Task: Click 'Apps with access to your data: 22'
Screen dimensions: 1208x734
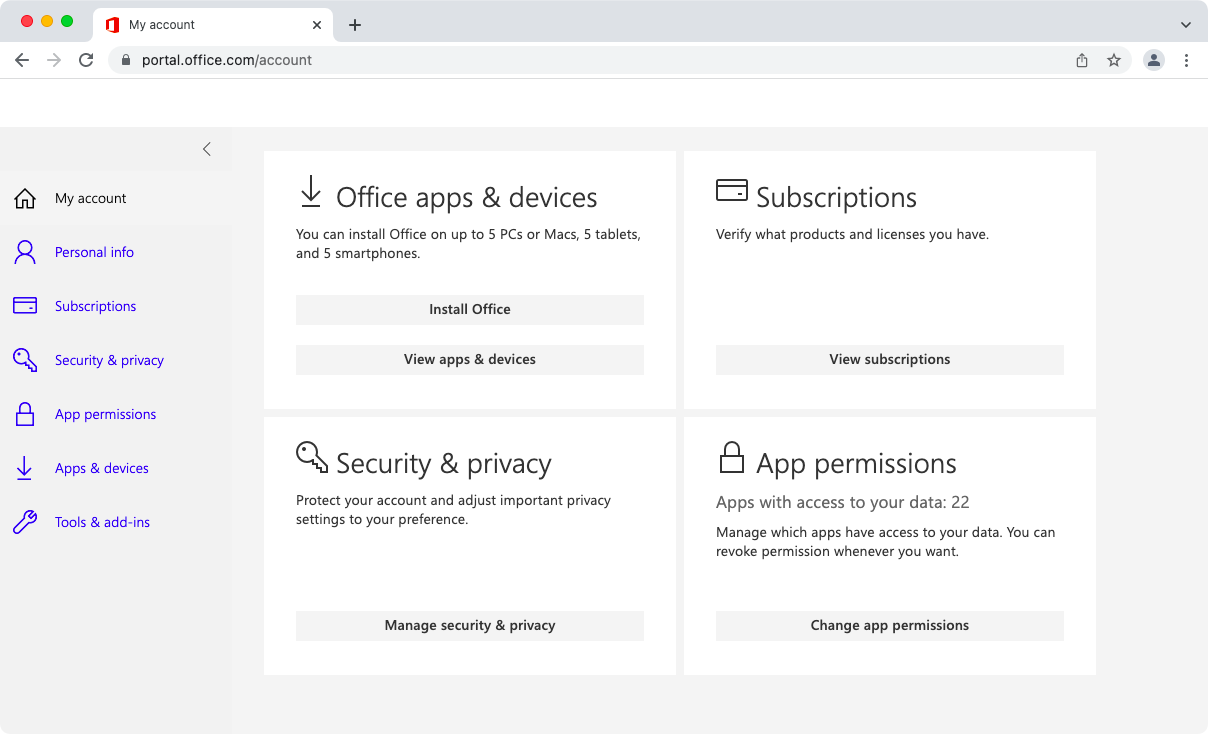Action: click(843, 502)
